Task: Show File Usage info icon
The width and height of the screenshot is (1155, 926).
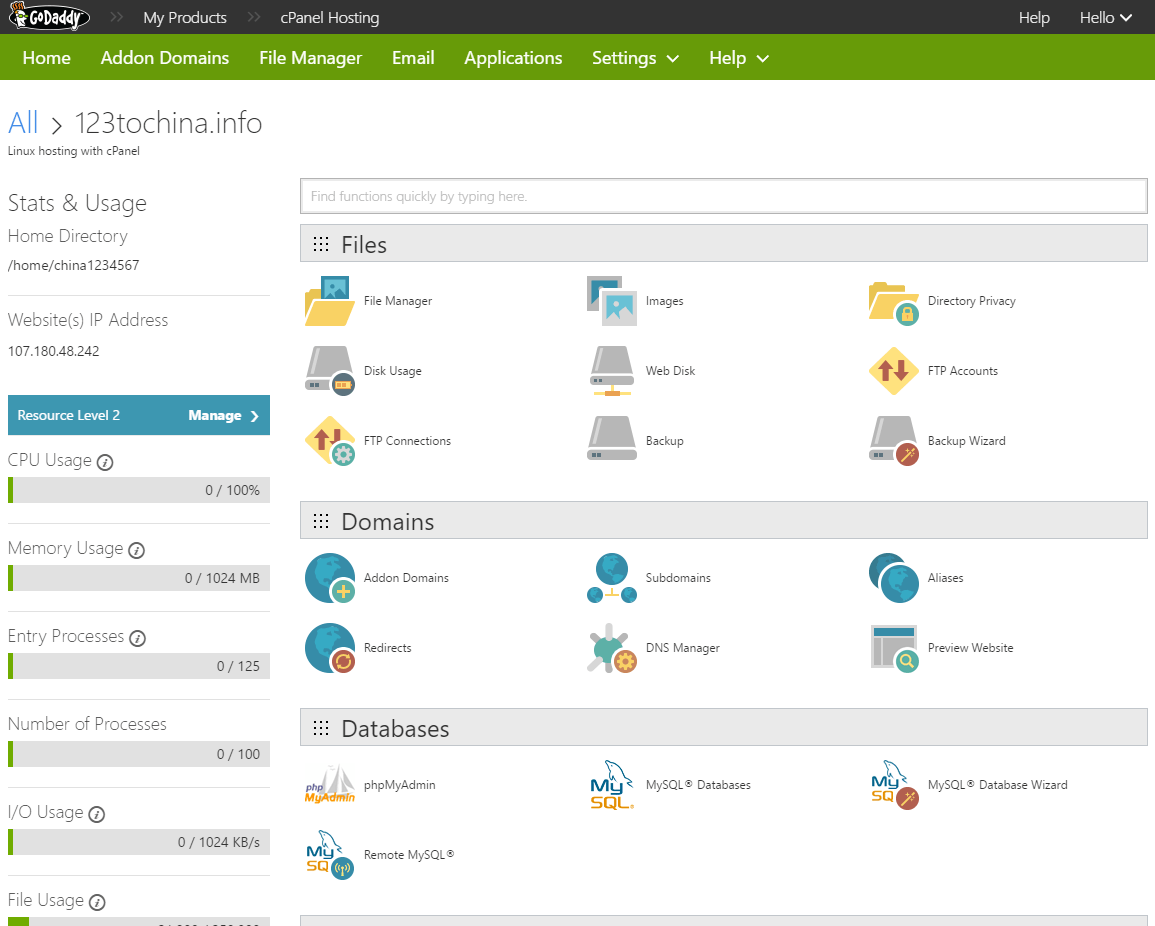Action: (97, 902)
